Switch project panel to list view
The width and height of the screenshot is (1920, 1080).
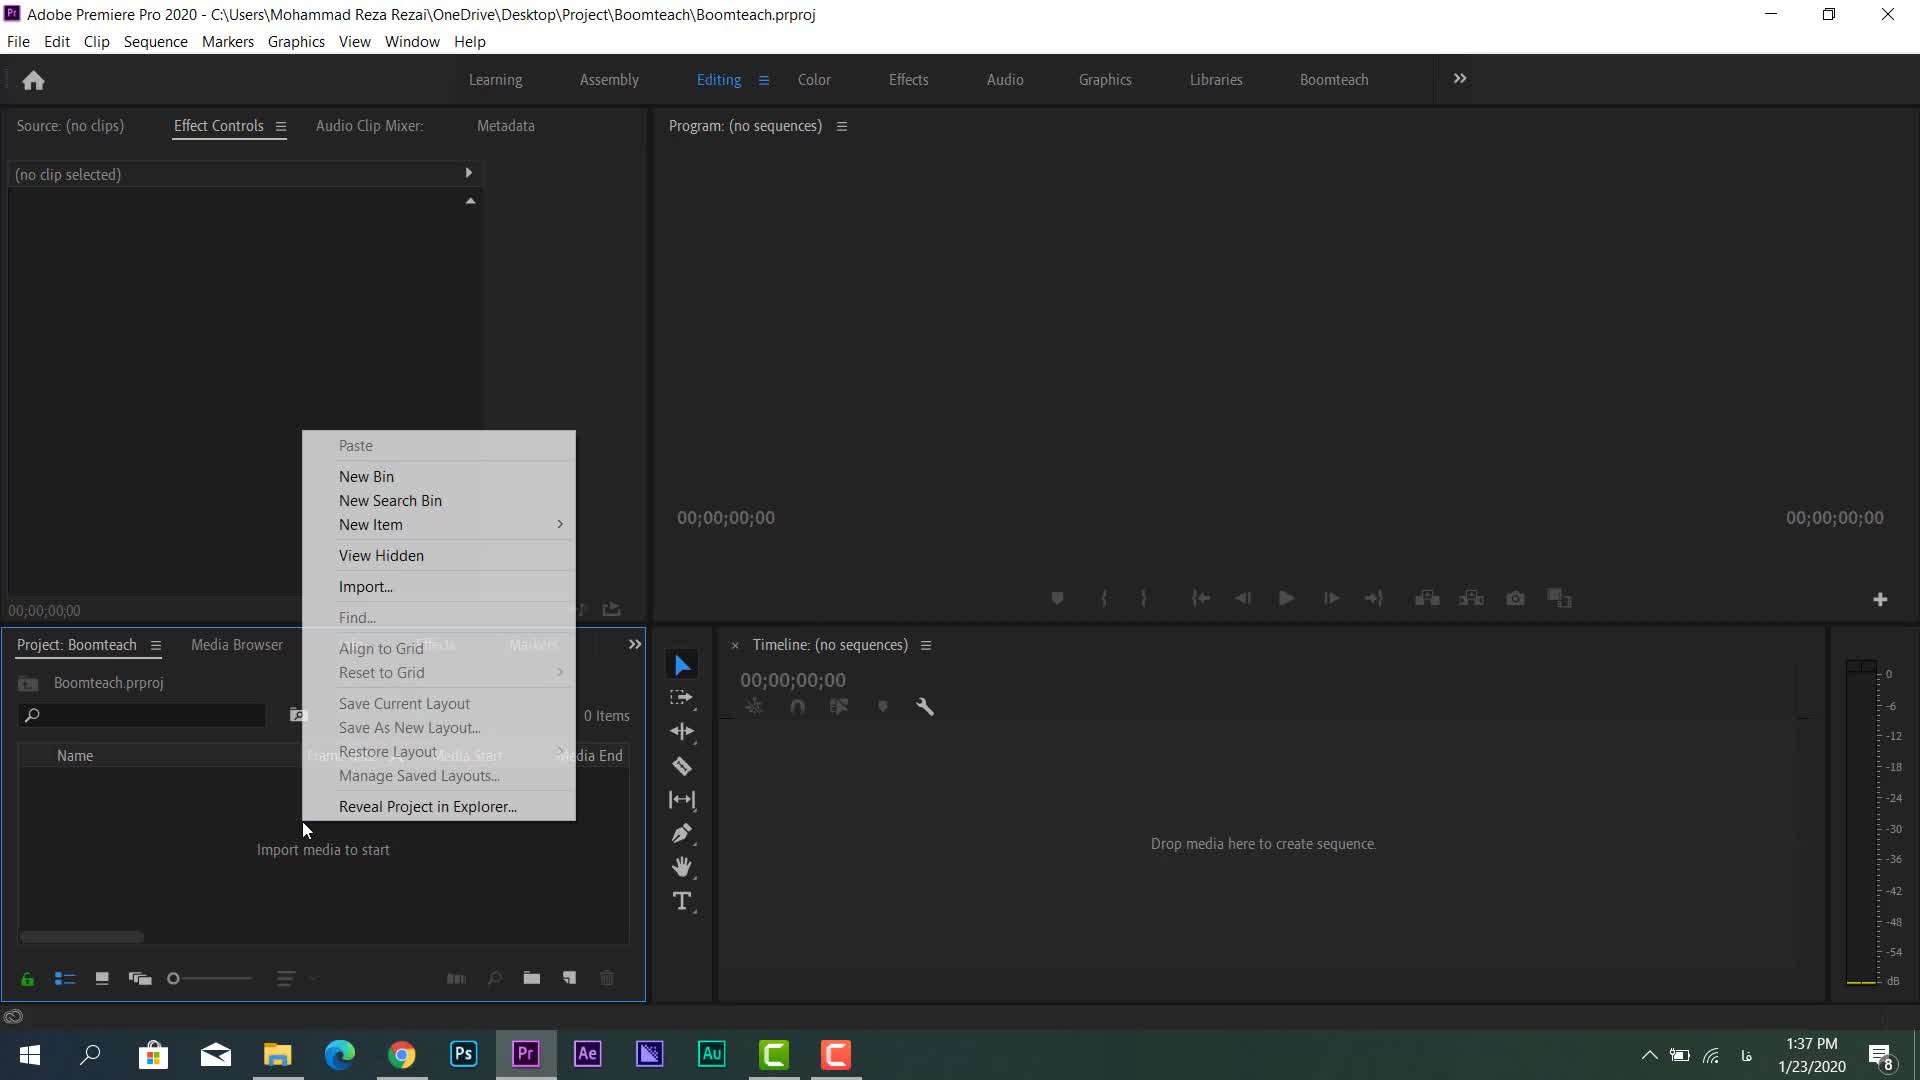coord(65,979)
